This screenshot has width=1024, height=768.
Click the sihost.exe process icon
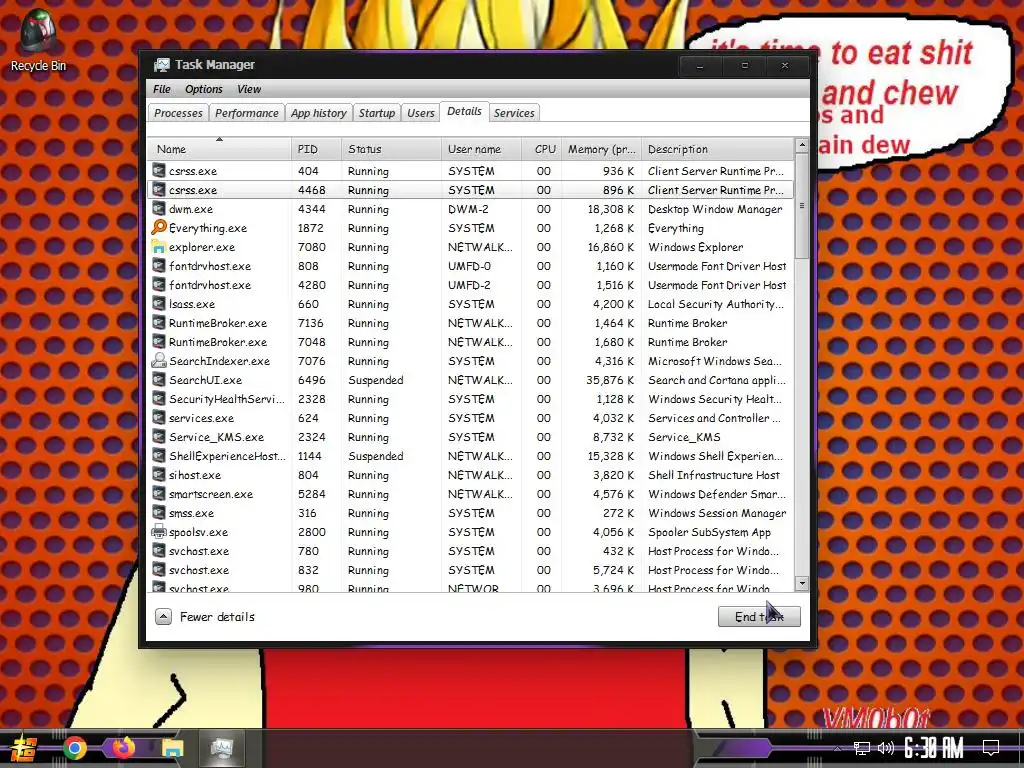(159, 475)
